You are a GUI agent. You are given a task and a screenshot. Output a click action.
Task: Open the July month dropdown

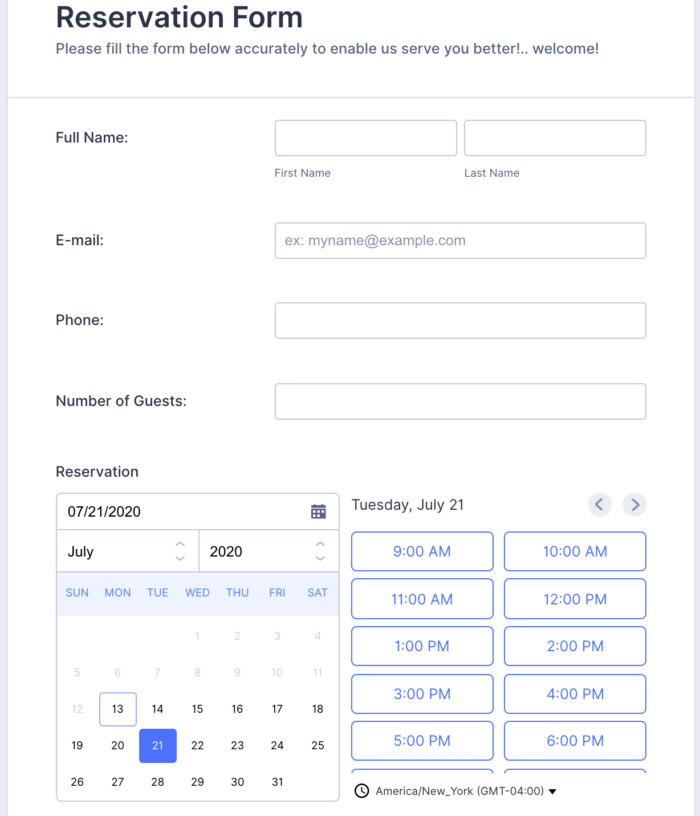click(127, 551)
